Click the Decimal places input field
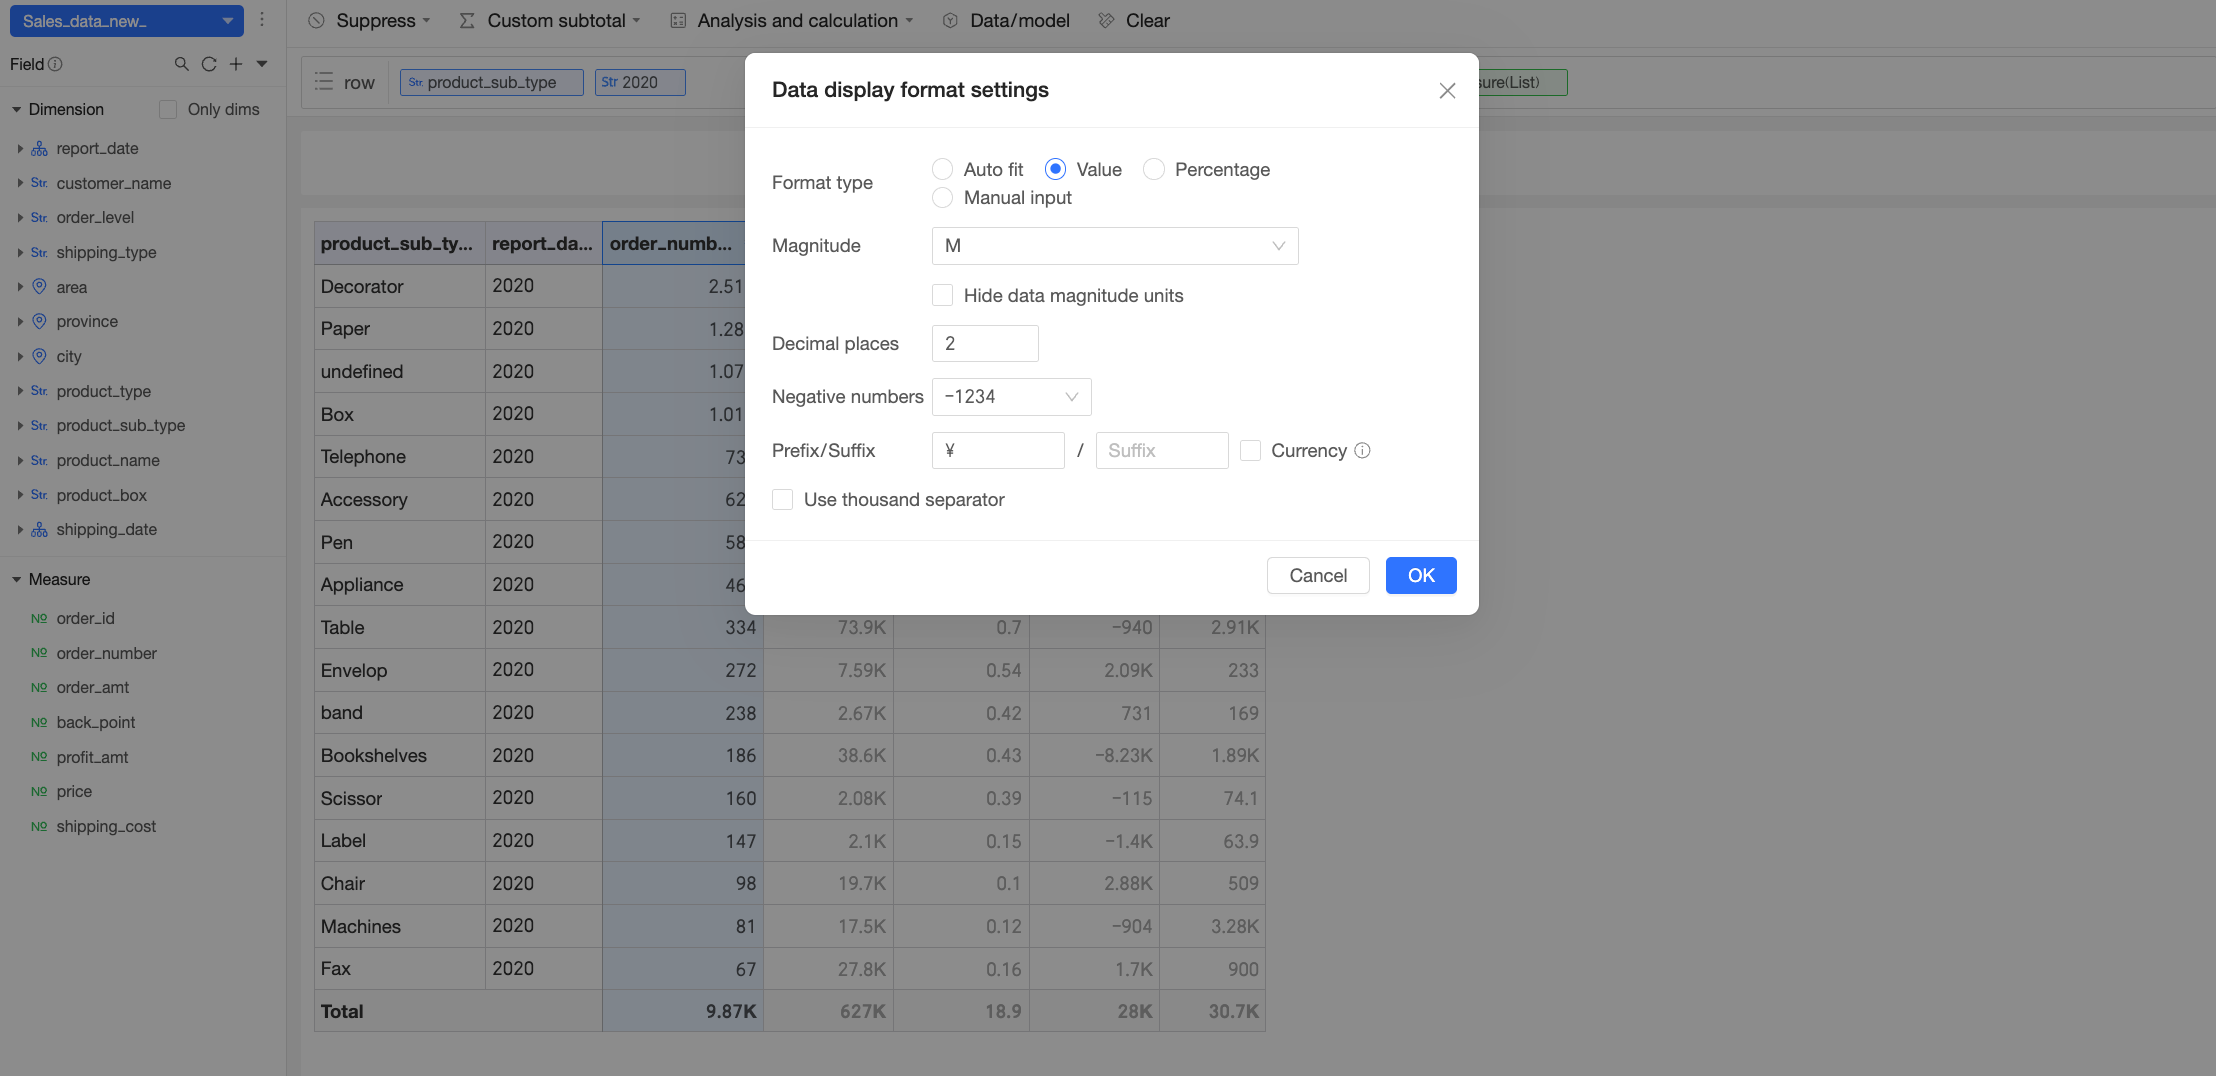This screenshot has height=1076, width=2216. (985, 344)
